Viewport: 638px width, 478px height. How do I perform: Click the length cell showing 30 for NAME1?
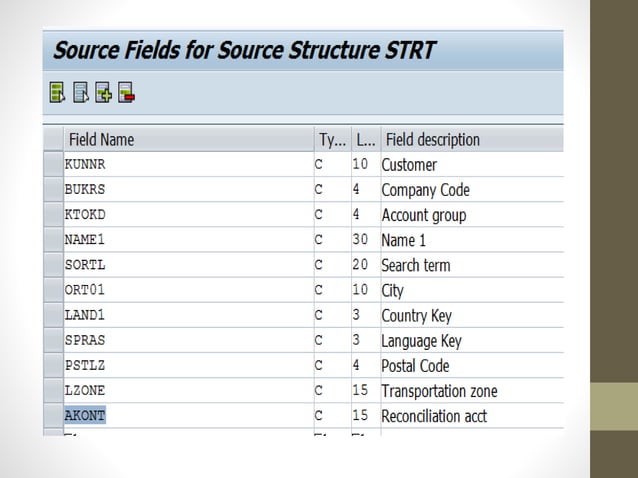(361, 240)
